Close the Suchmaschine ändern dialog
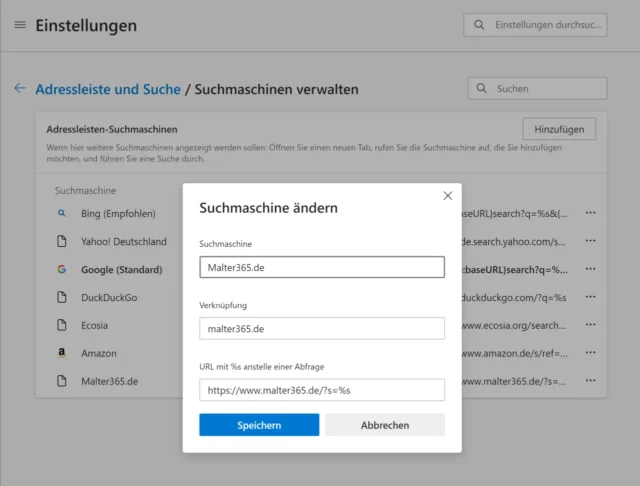The image size is (640, 486). pos(447,196)
